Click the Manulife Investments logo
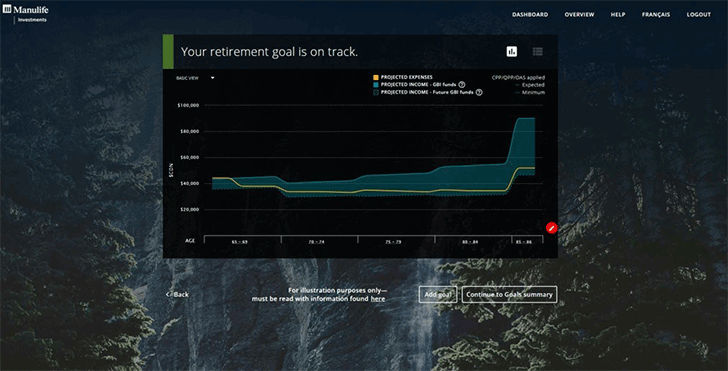Viewport: 728px width, 371px height. (x=26, y=13)
